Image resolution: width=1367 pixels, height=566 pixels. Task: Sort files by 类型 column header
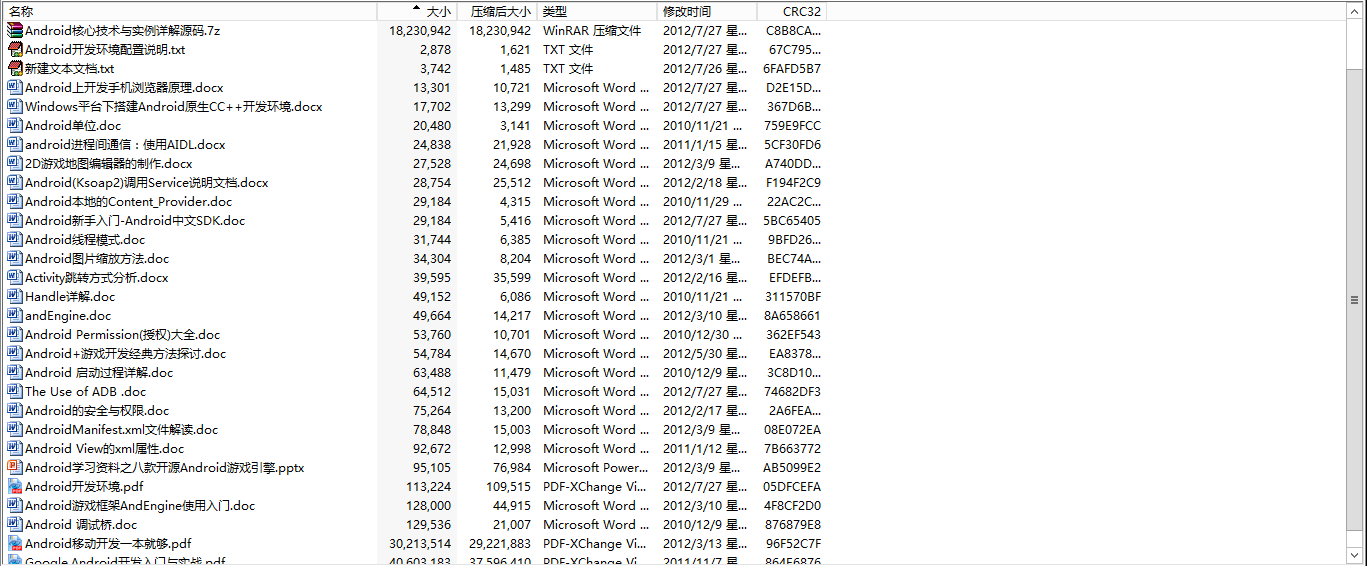point(598,11)
